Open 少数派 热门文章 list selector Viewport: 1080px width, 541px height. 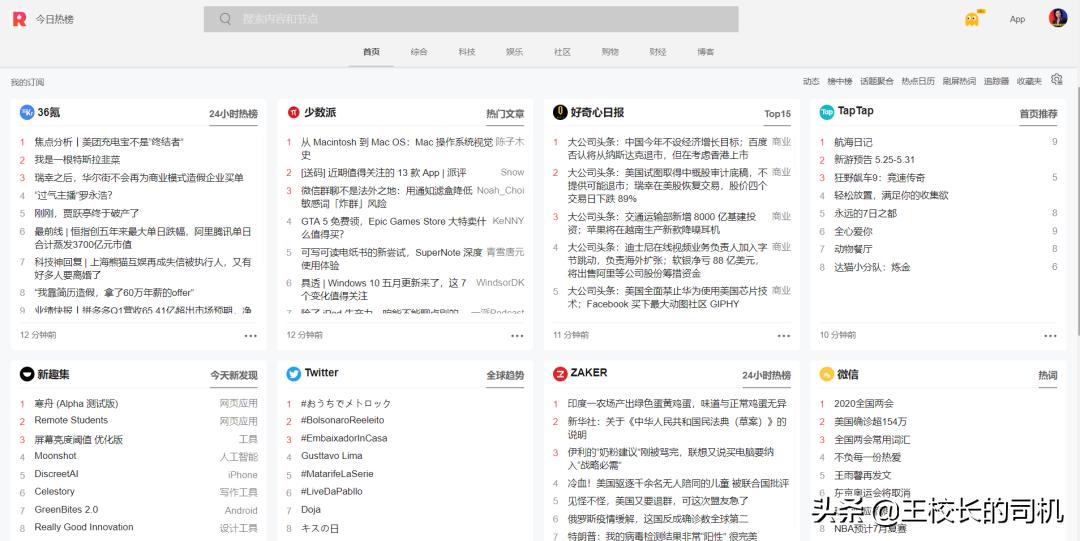point(505,114)
